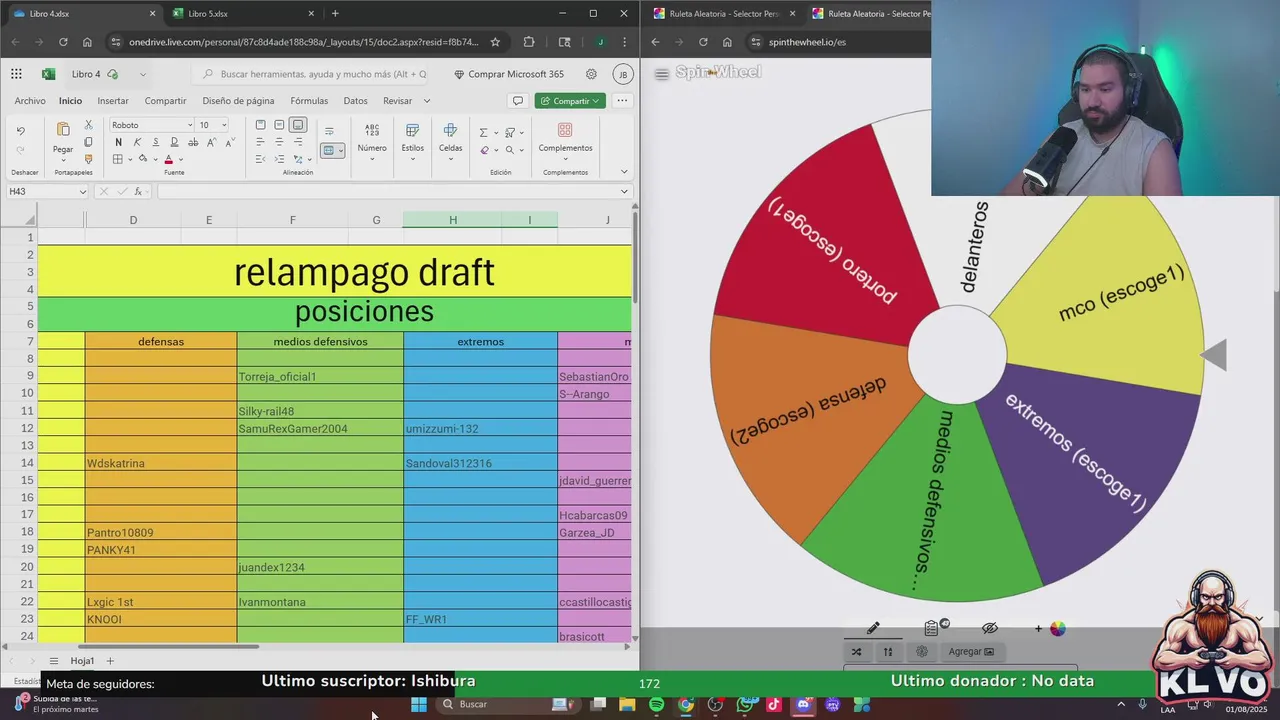The width and height of the screenshot is (1280, 720).
Task: Click the sort entries button
Action: [x=888, y=651]
